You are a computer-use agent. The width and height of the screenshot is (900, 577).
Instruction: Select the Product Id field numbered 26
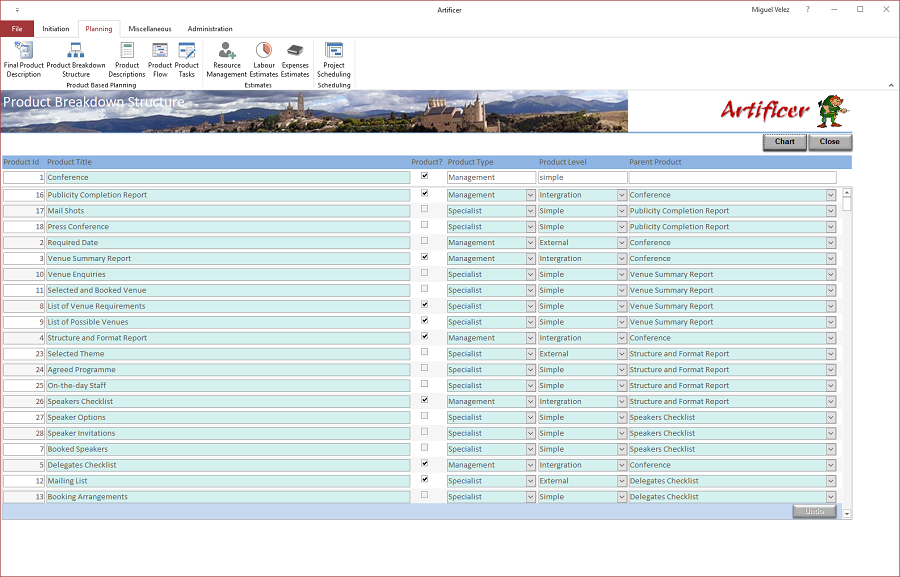(x=24, y=401)
